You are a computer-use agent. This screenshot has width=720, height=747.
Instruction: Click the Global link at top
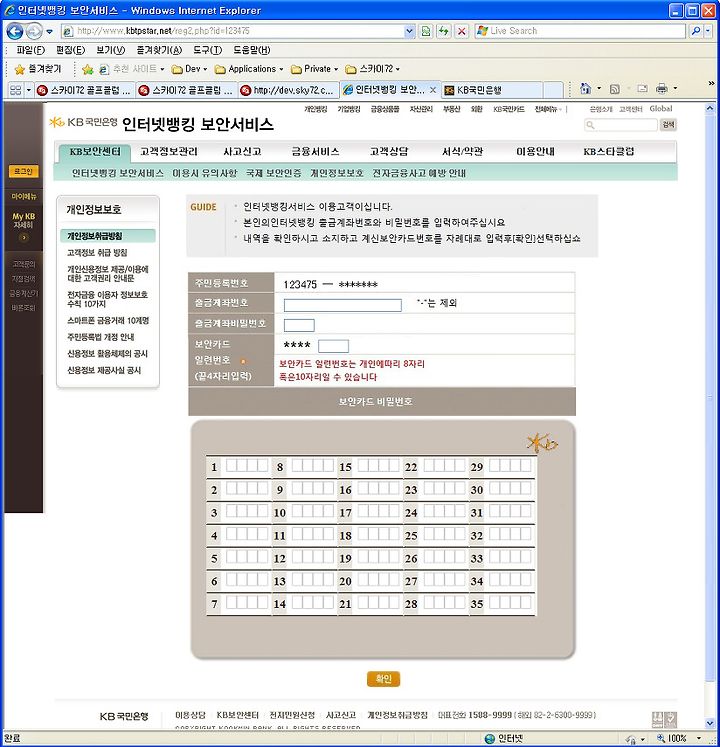661,109
